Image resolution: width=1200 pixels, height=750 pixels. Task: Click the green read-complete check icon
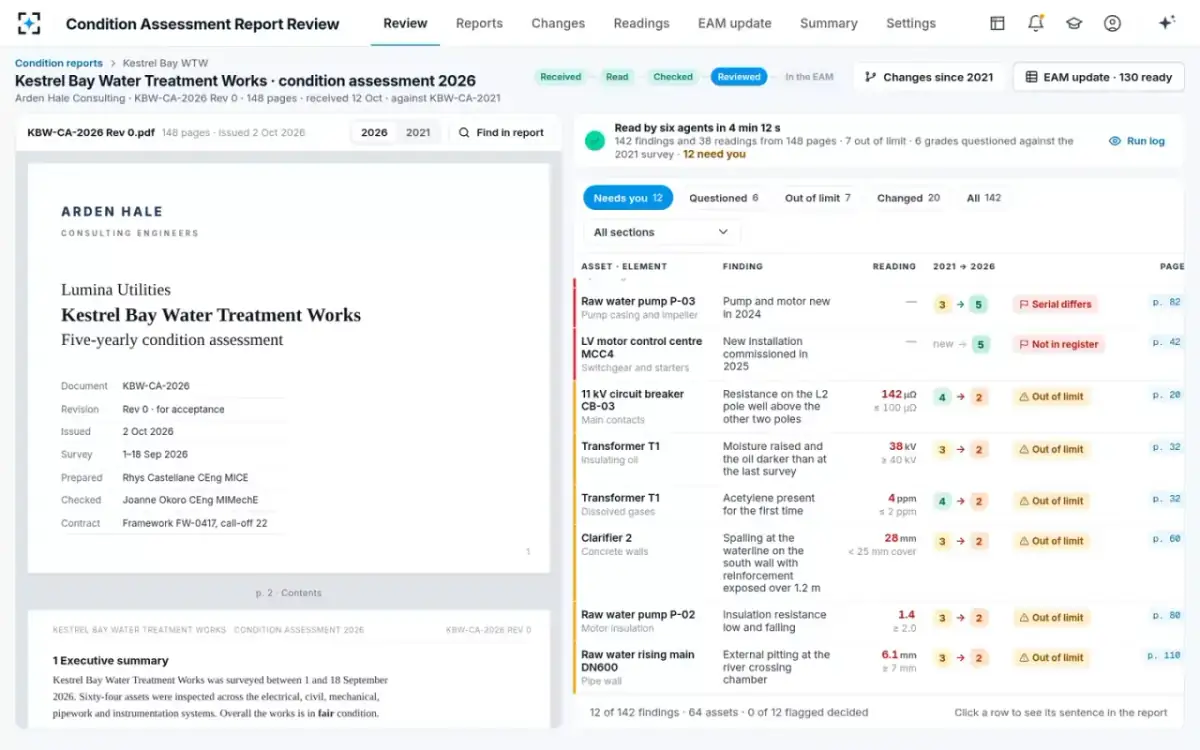[x=595, y=141]
